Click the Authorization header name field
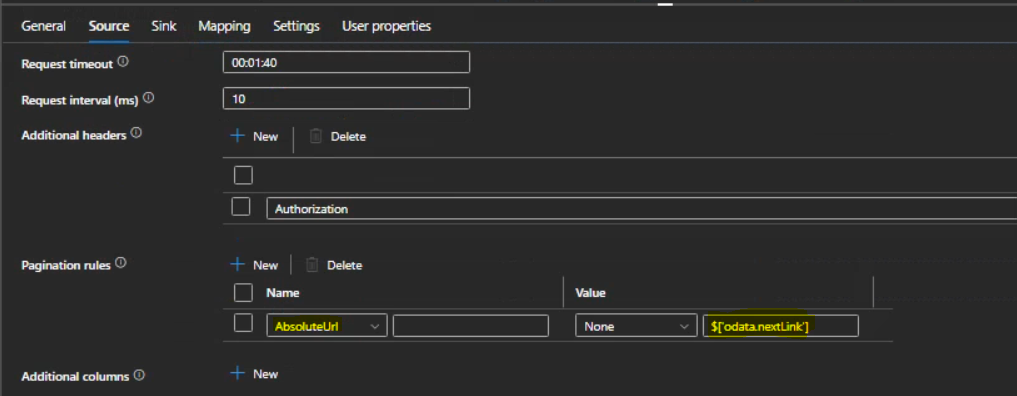The image size is (1017, 396). (641, 209)
